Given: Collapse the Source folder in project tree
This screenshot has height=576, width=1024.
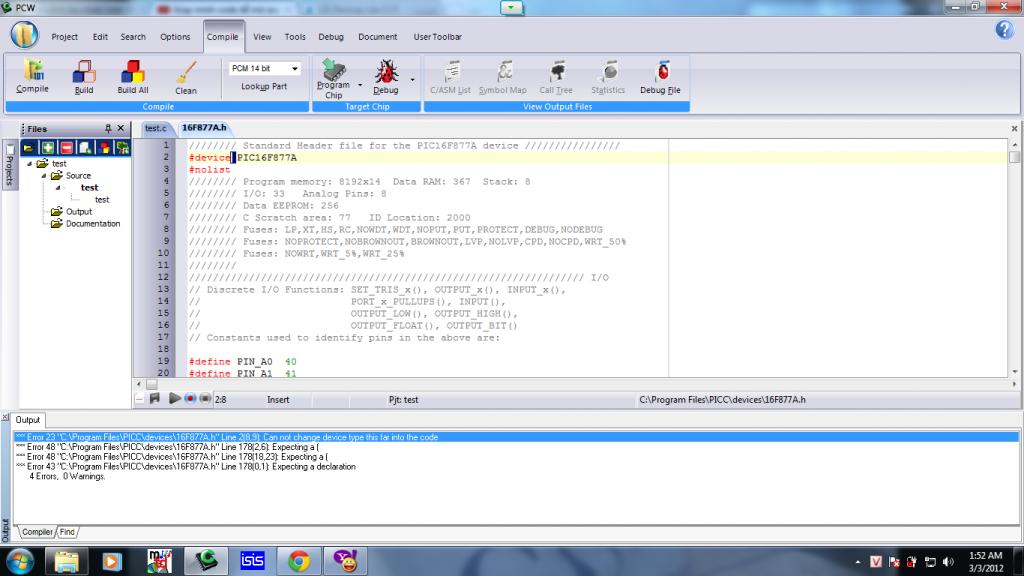Looking at the screenshot, I should 43,175.
